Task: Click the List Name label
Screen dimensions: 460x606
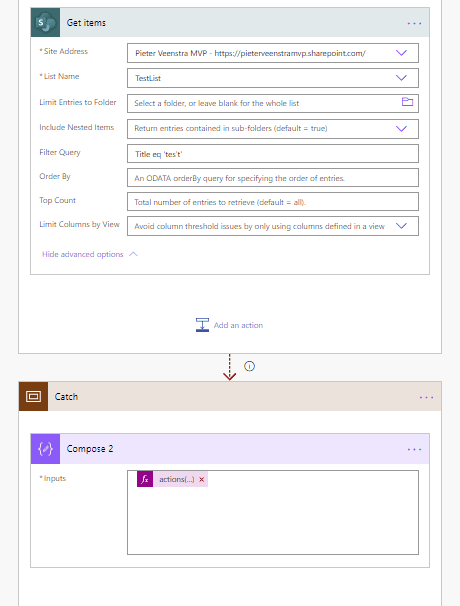Action: pos(60,77)
